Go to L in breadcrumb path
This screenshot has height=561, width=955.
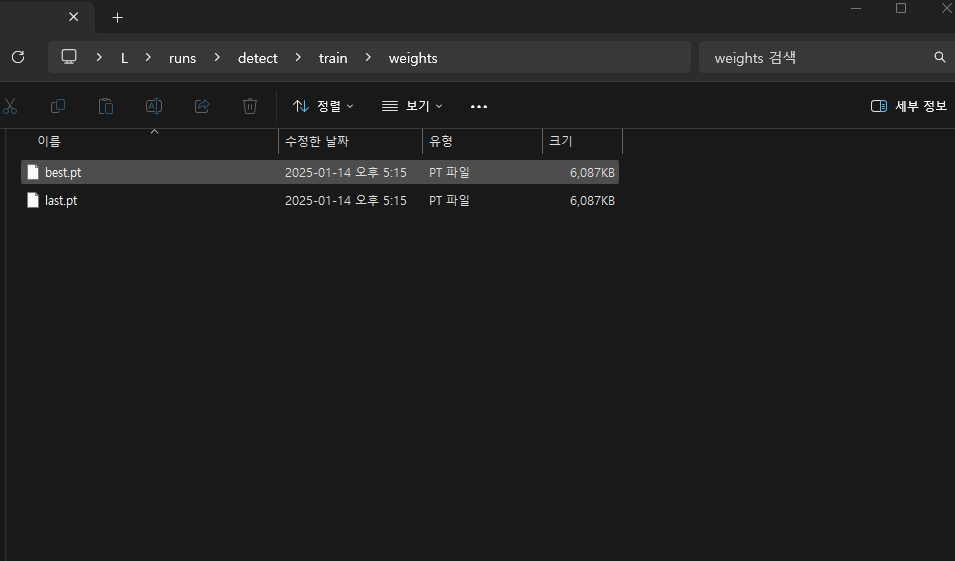(x=124, y=58)
